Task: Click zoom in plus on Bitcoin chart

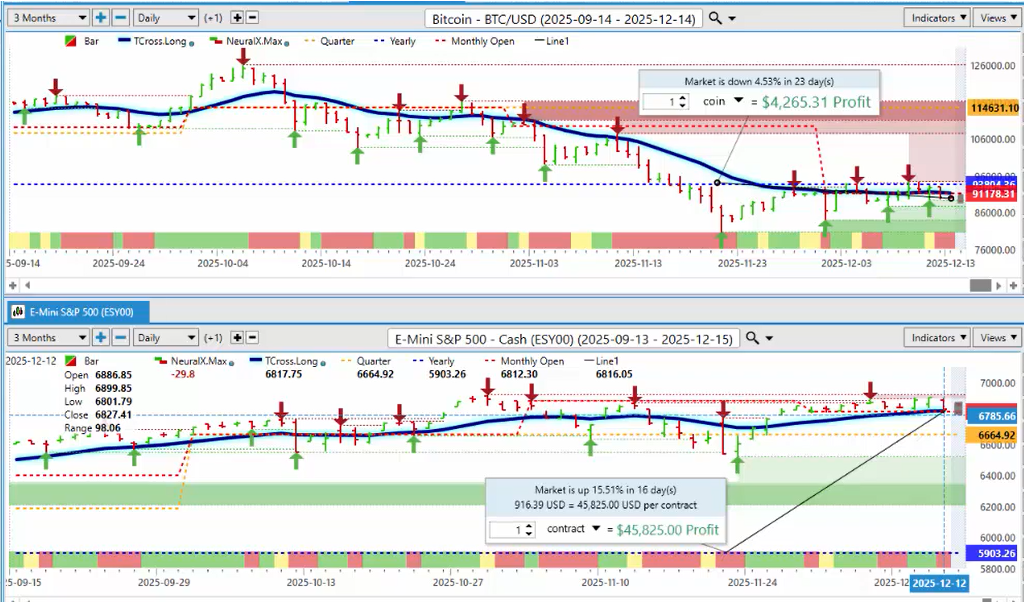Action: [x=101, y=18]
